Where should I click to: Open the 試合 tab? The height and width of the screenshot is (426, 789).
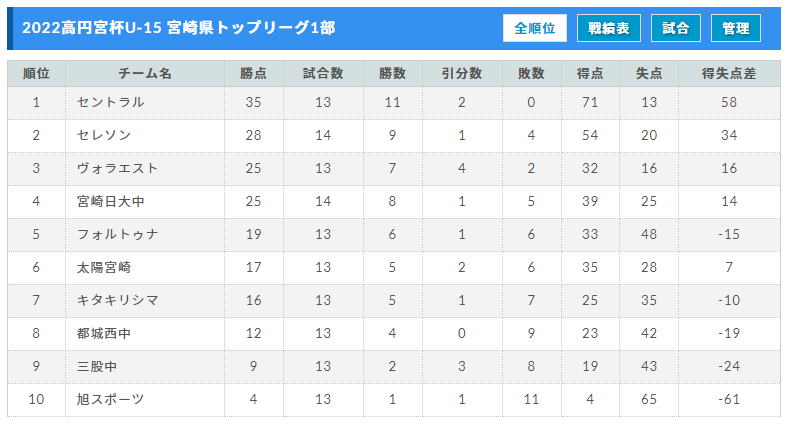pyautogui.click(x=675, y=28)
